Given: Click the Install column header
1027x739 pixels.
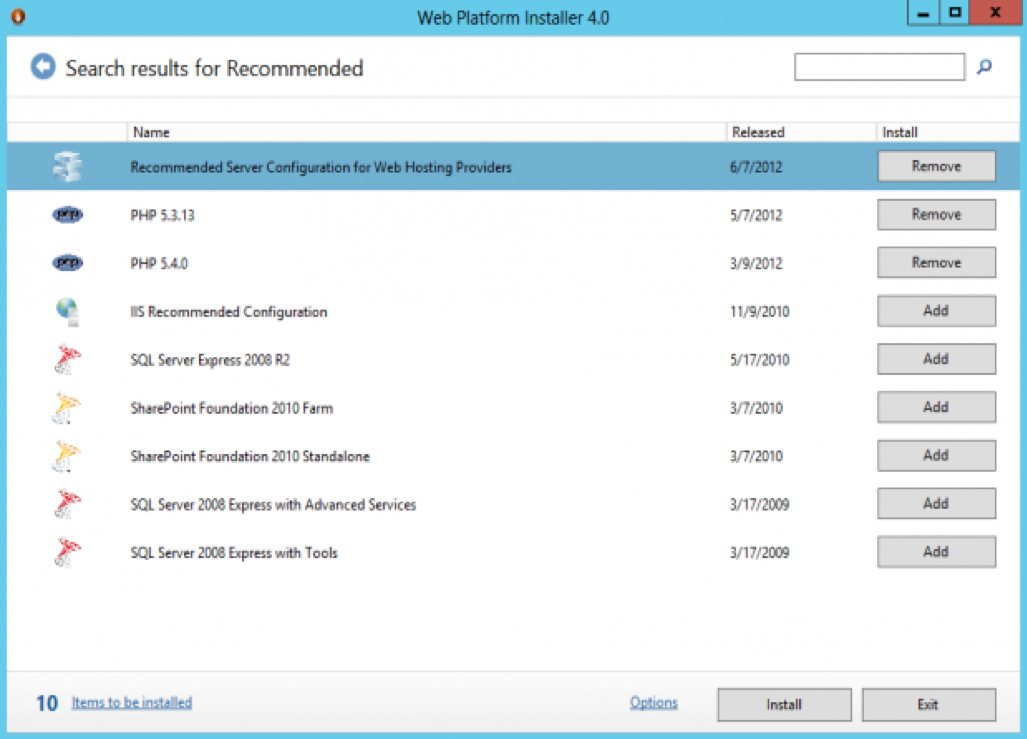Looking at the screenshot, I should pyautogui.click(x=948, y=132).
